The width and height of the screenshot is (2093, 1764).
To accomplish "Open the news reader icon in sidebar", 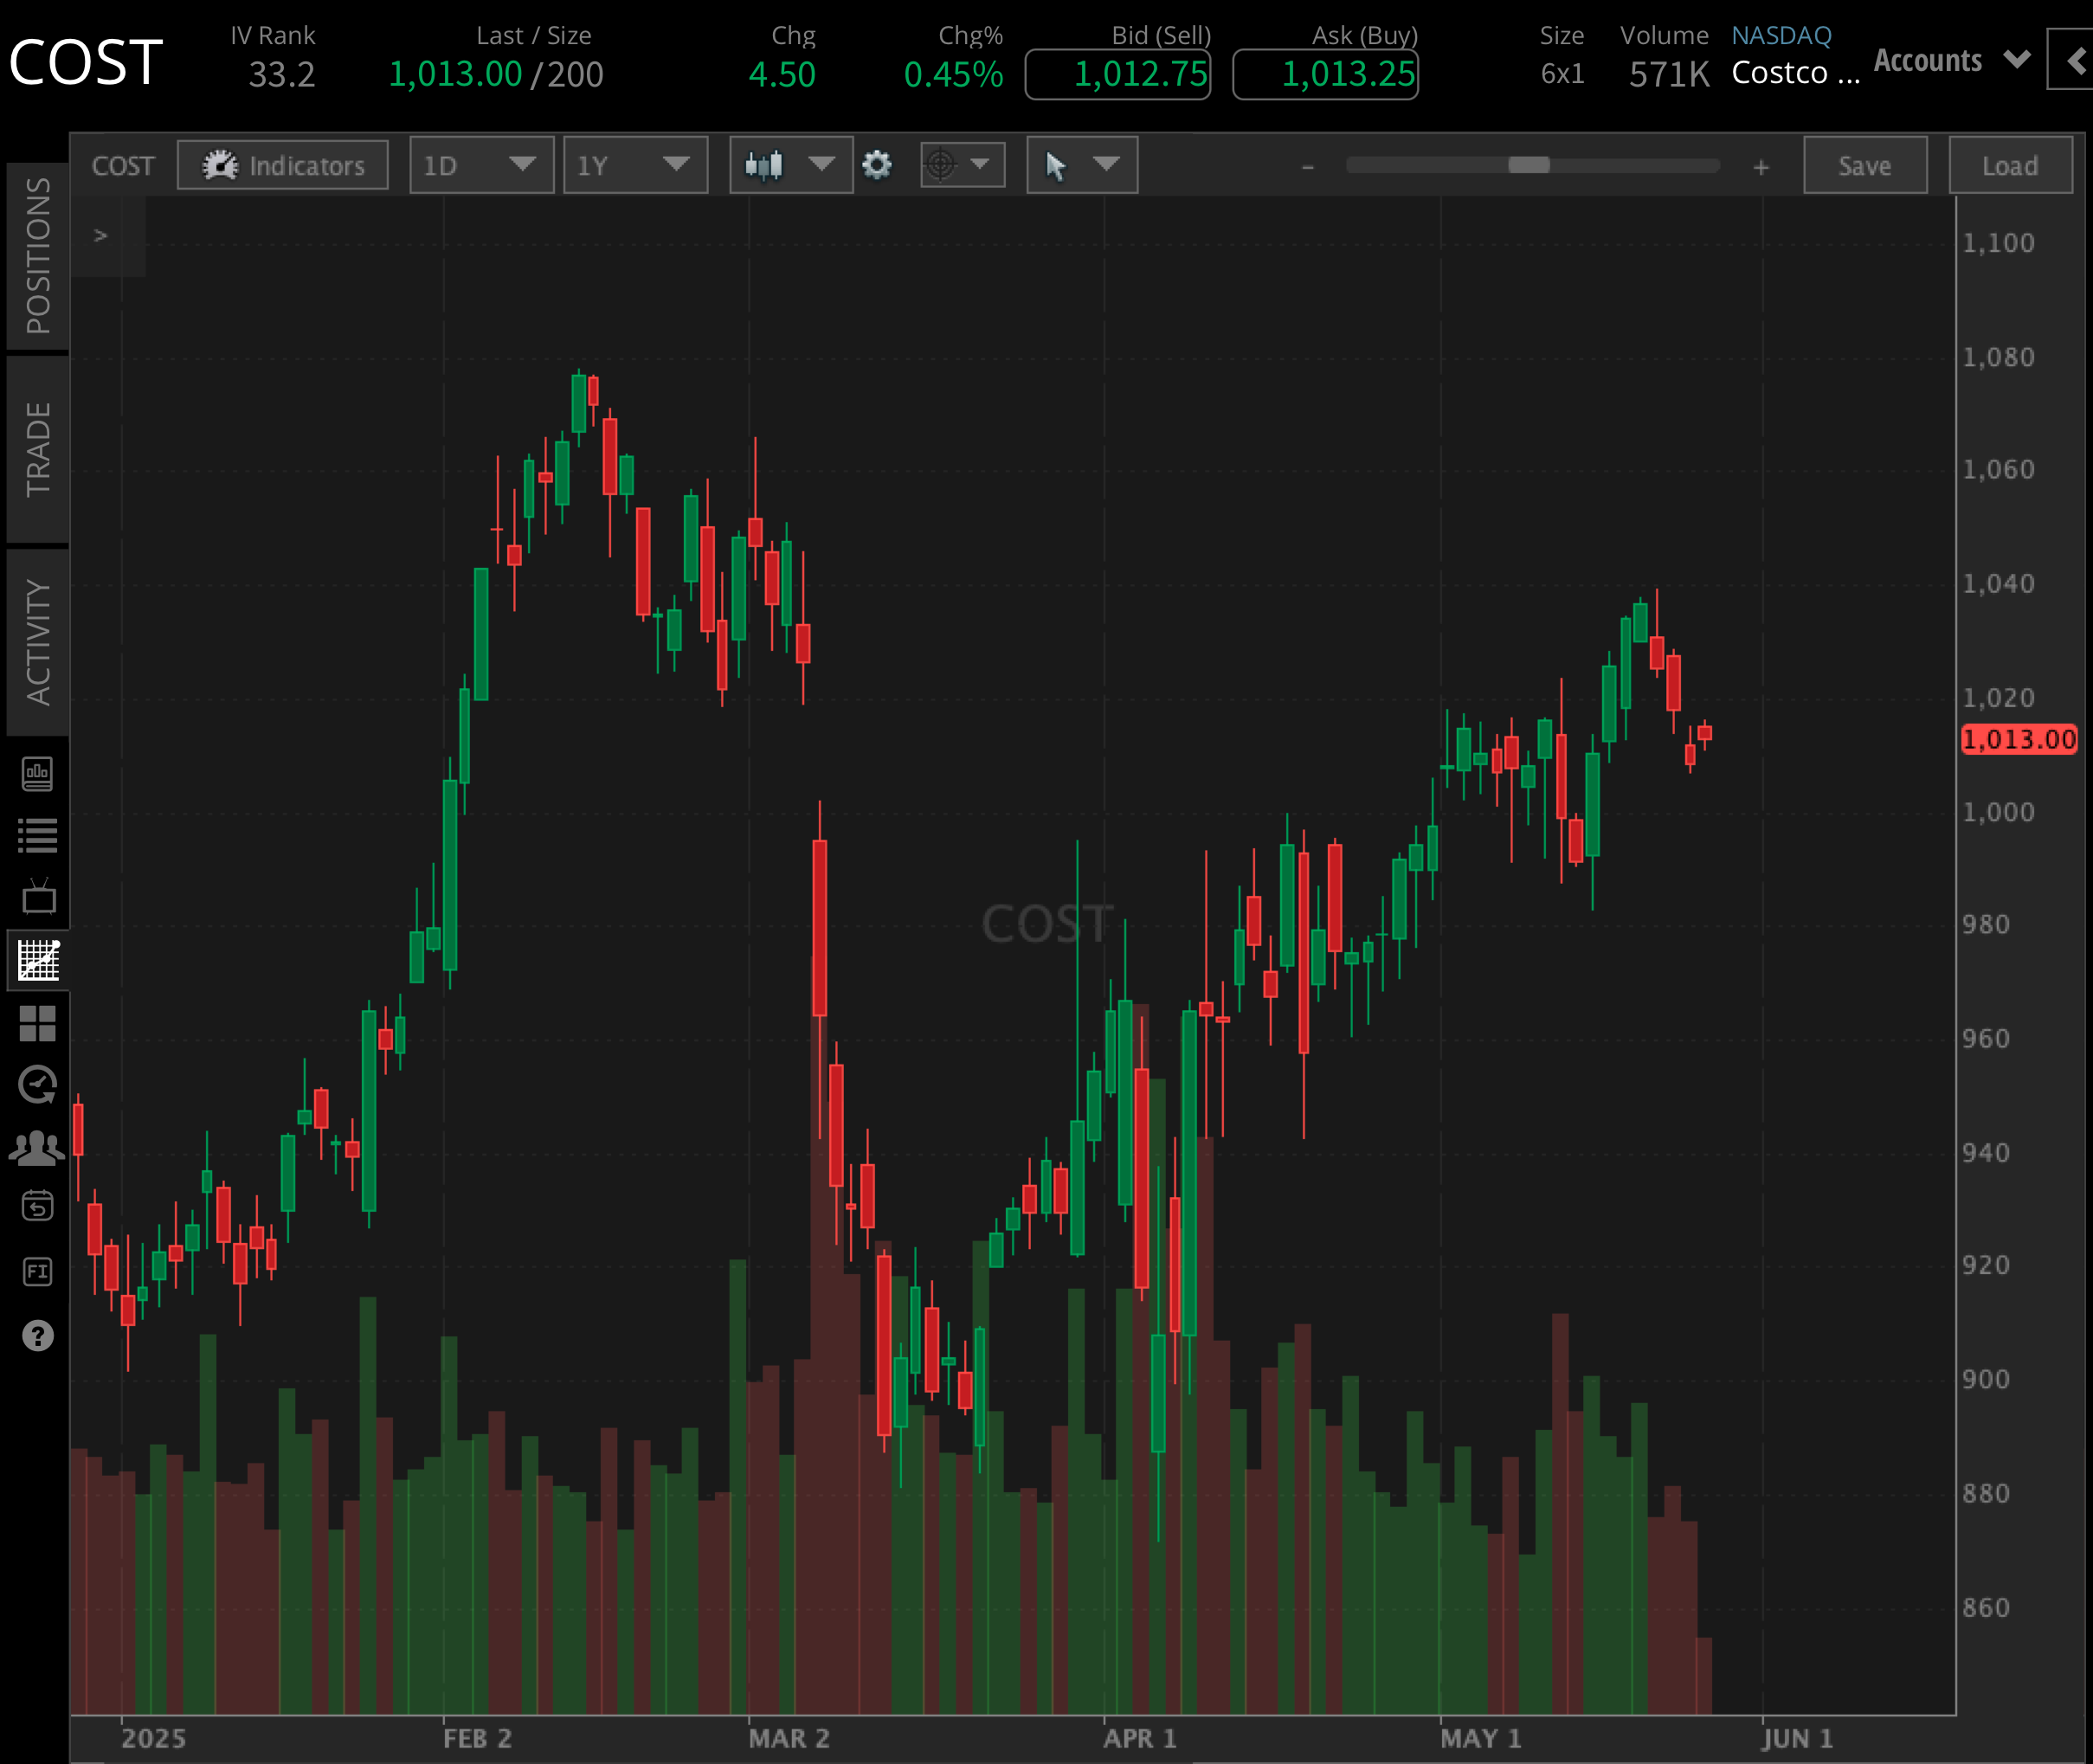I will pos(39,775).
